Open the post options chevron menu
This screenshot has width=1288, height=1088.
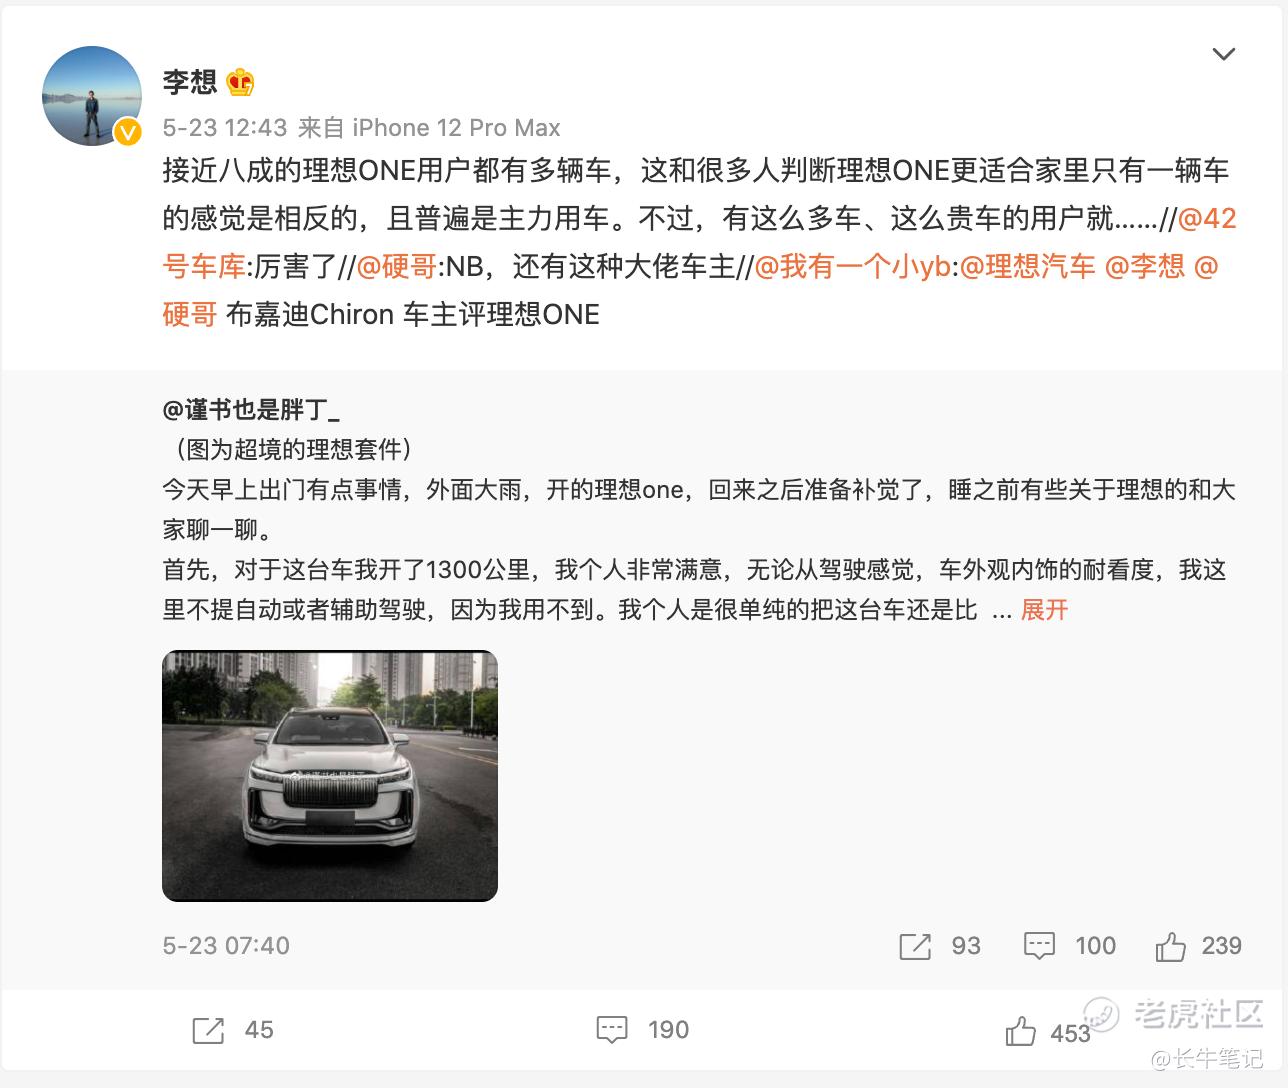pos(1223,54)
